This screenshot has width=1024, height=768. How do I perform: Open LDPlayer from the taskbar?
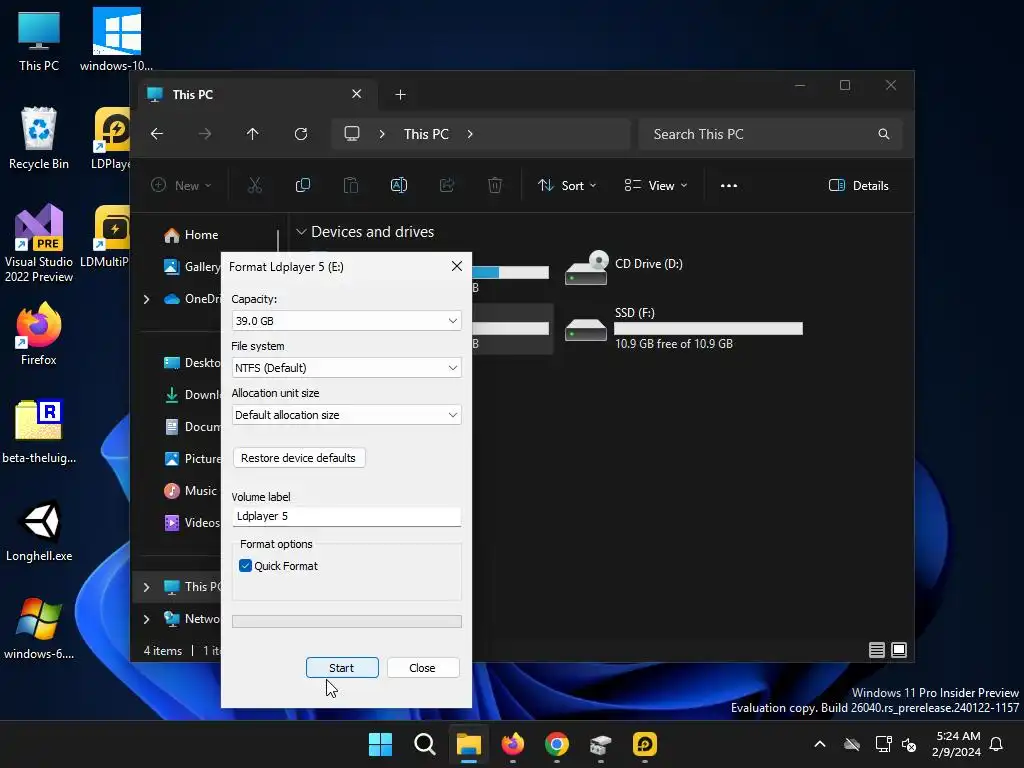tap(645, 744)
